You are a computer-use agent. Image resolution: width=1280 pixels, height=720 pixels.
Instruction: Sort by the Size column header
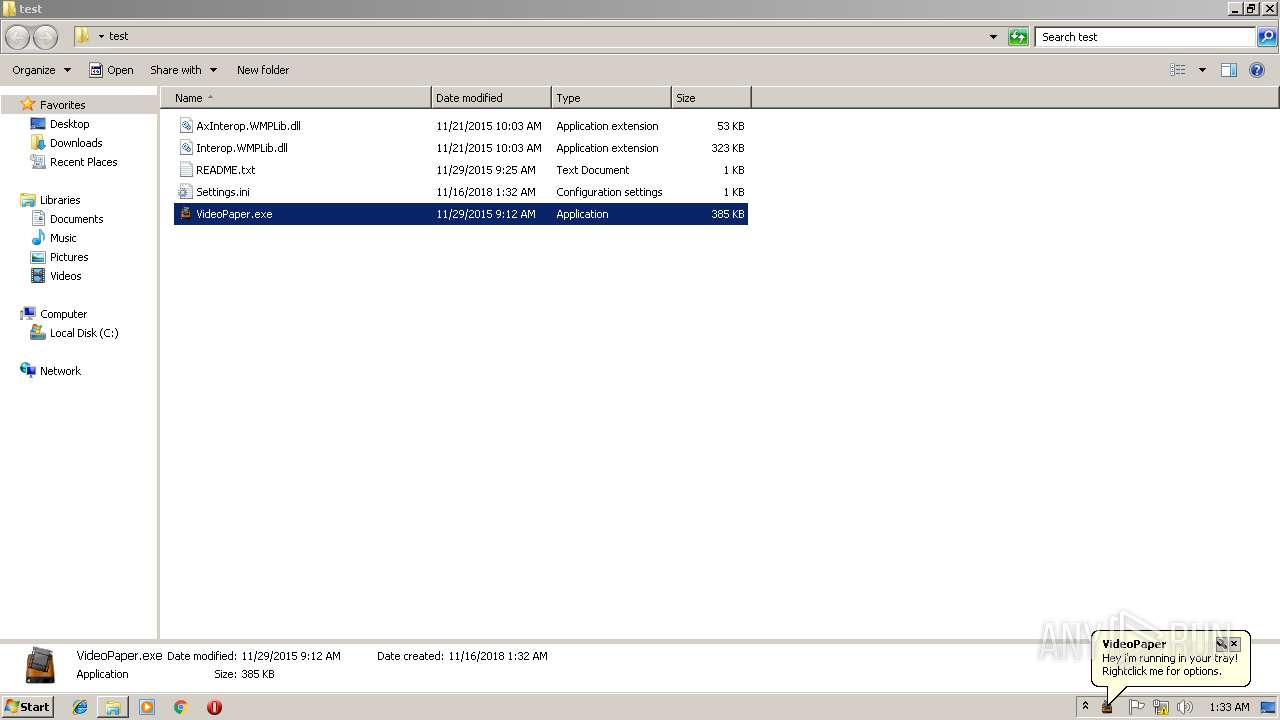[x=711, y=98]
